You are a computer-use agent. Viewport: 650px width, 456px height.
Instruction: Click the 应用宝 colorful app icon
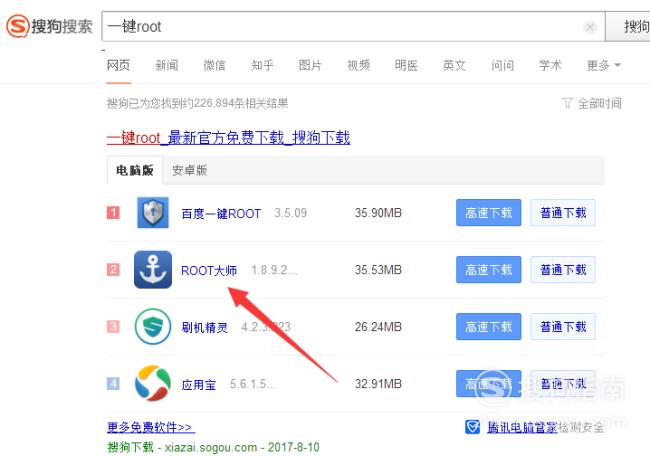pyautogui.click(x=153, y=383)
